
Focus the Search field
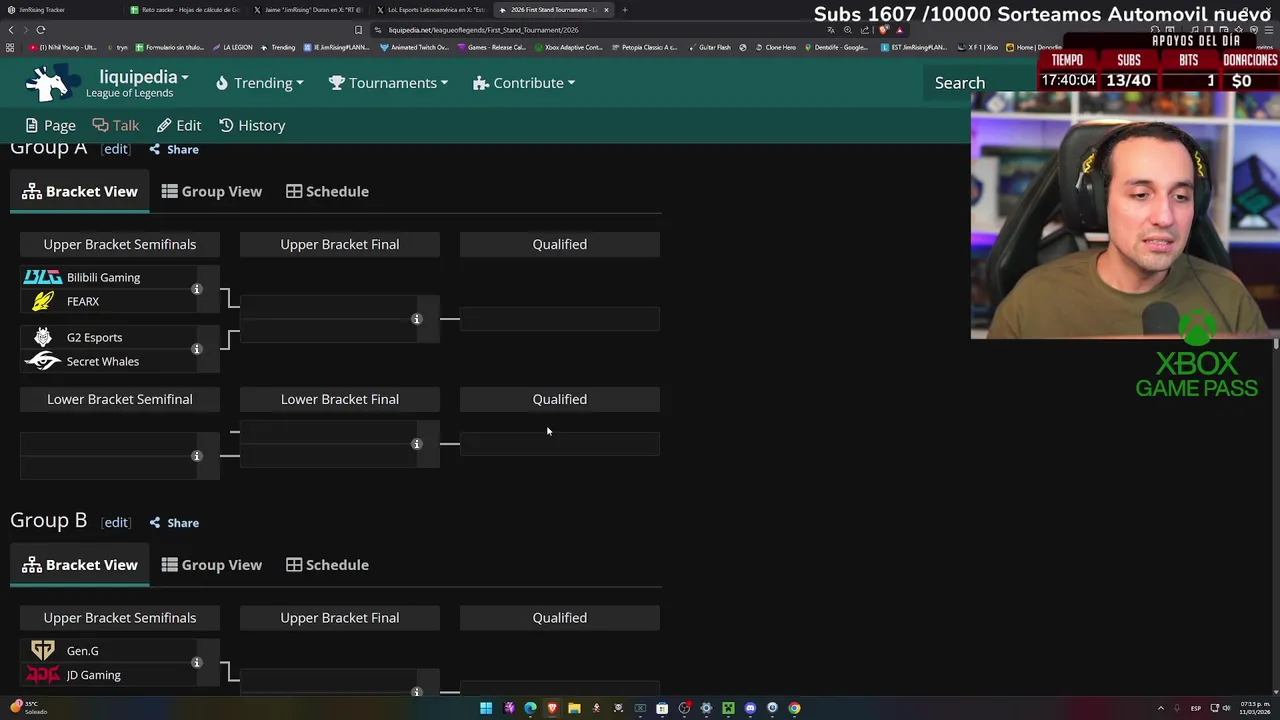pos(960,83)
